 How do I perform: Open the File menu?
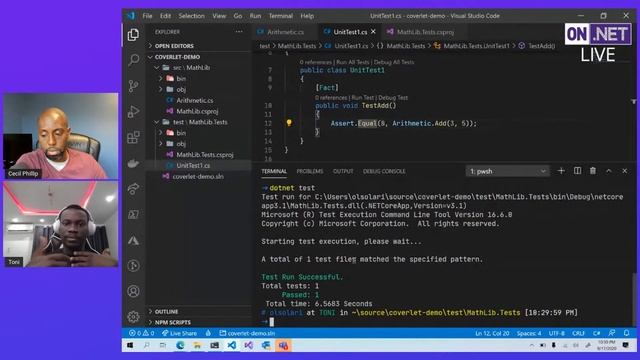(x=147, y=16)
